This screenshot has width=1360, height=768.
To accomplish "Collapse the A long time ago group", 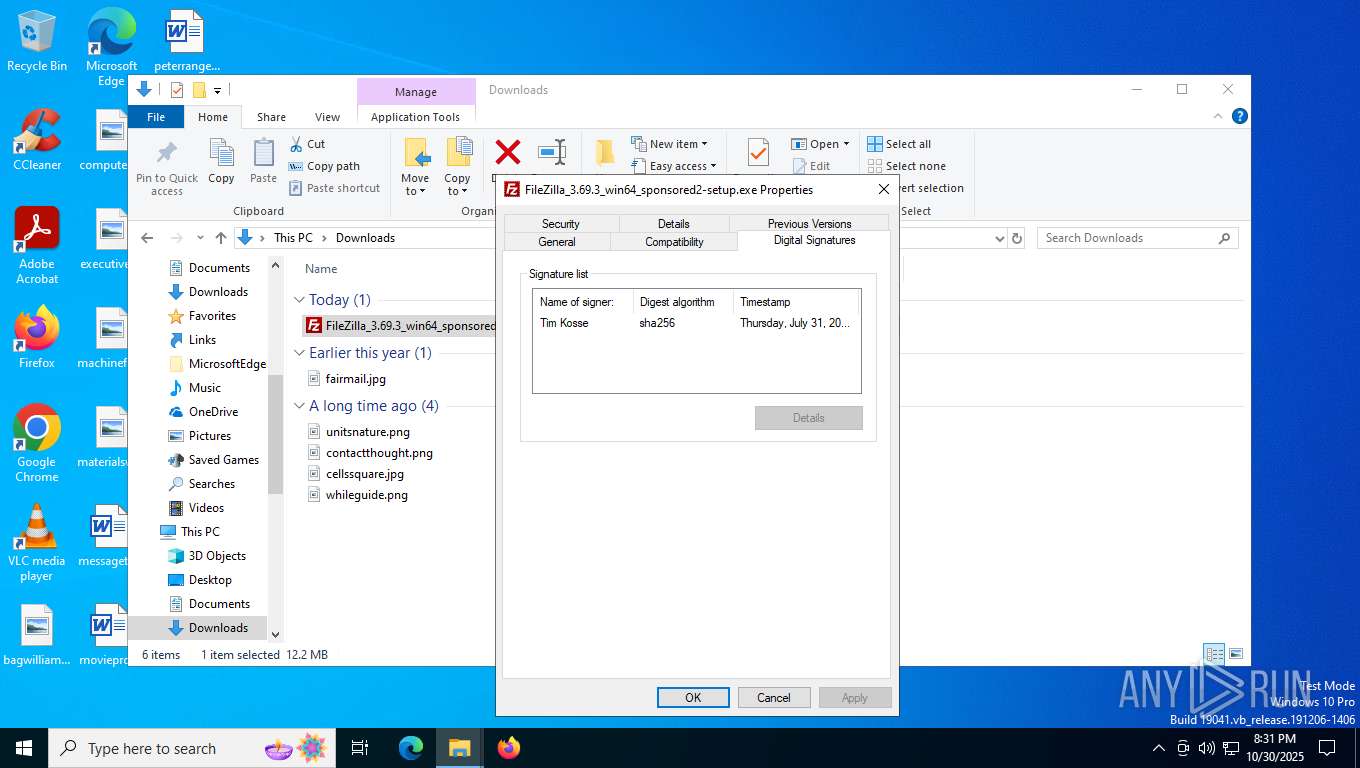I will [300, 406].
